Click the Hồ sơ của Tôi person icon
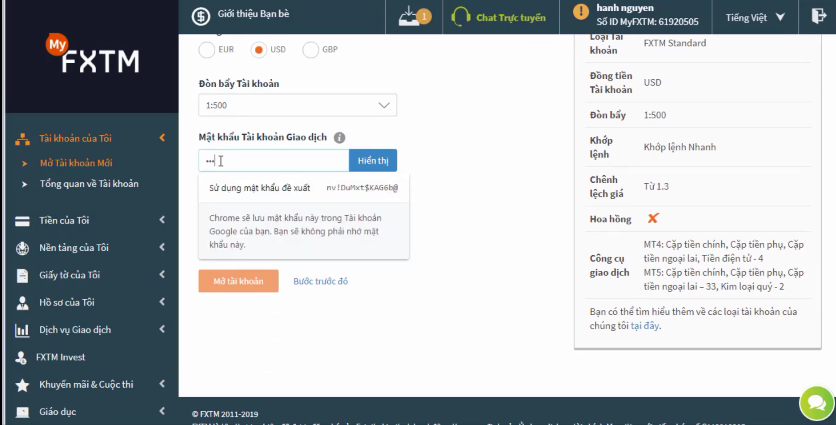The image size is (836, 425). coord(22,303)
